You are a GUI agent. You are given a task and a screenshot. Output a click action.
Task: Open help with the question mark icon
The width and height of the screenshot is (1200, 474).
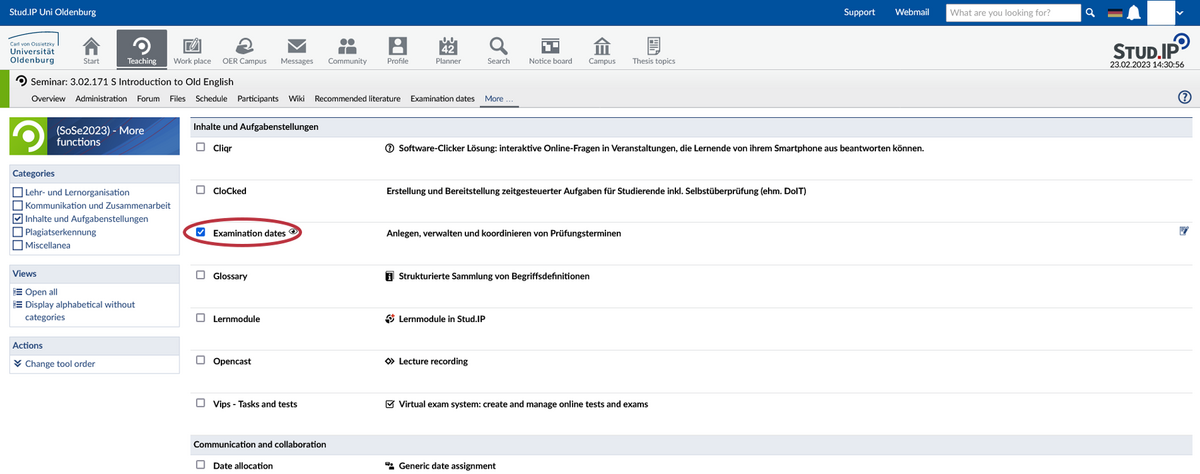pyautogui.click(x=1185, y=97)
